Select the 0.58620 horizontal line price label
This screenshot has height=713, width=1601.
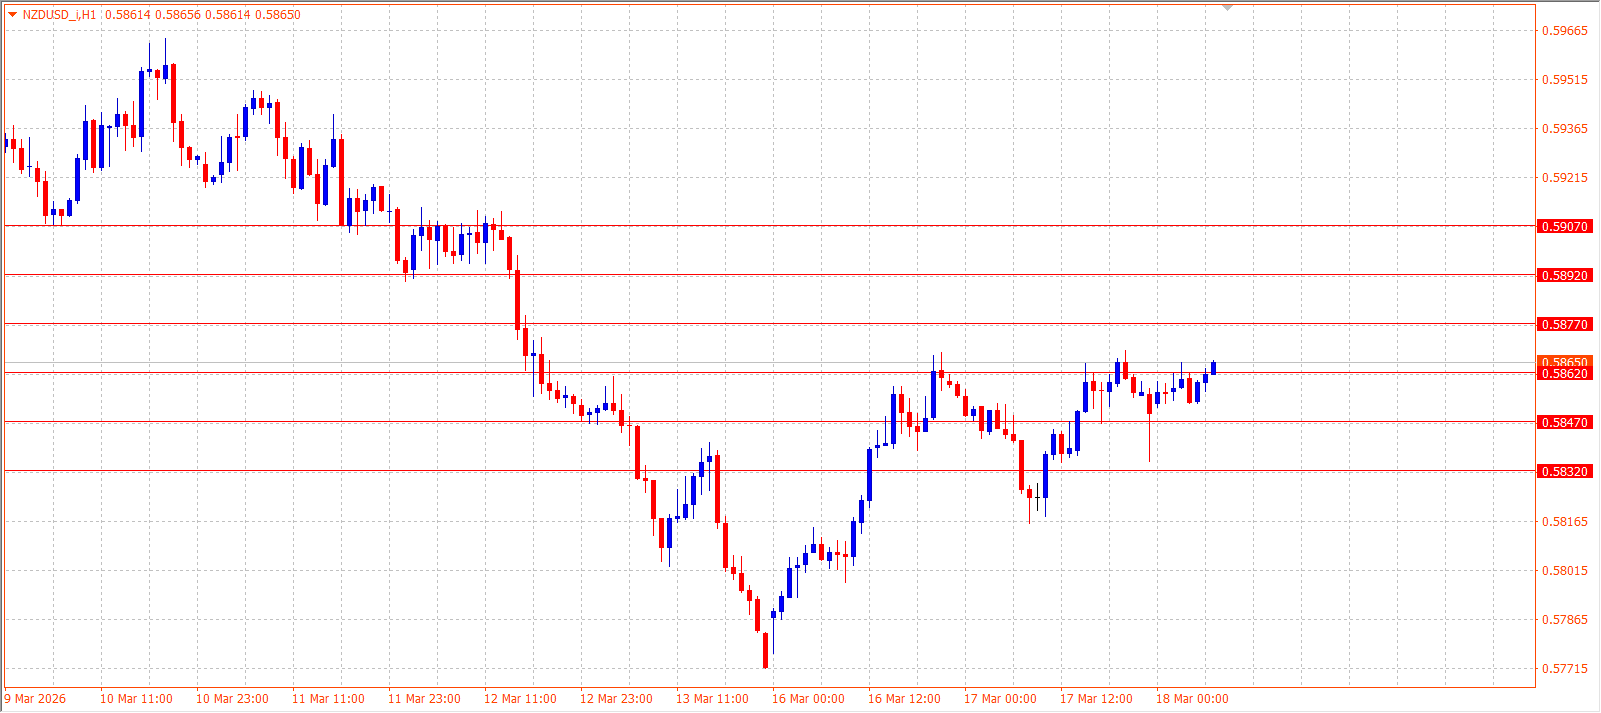(x=1564, y=374)
